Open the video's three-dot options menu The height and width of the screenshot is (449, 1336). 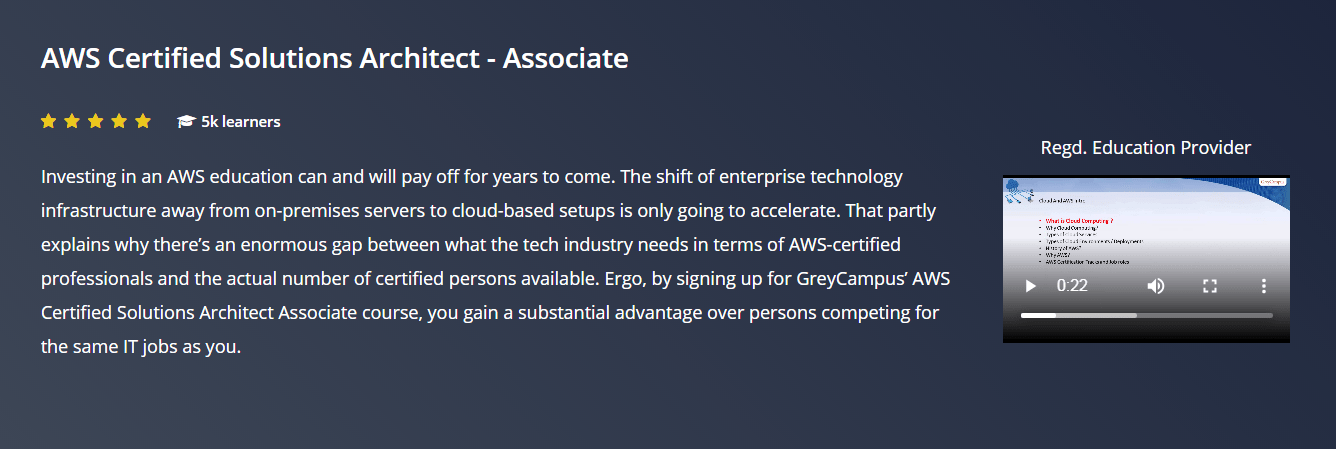(x=1264, y=286)
